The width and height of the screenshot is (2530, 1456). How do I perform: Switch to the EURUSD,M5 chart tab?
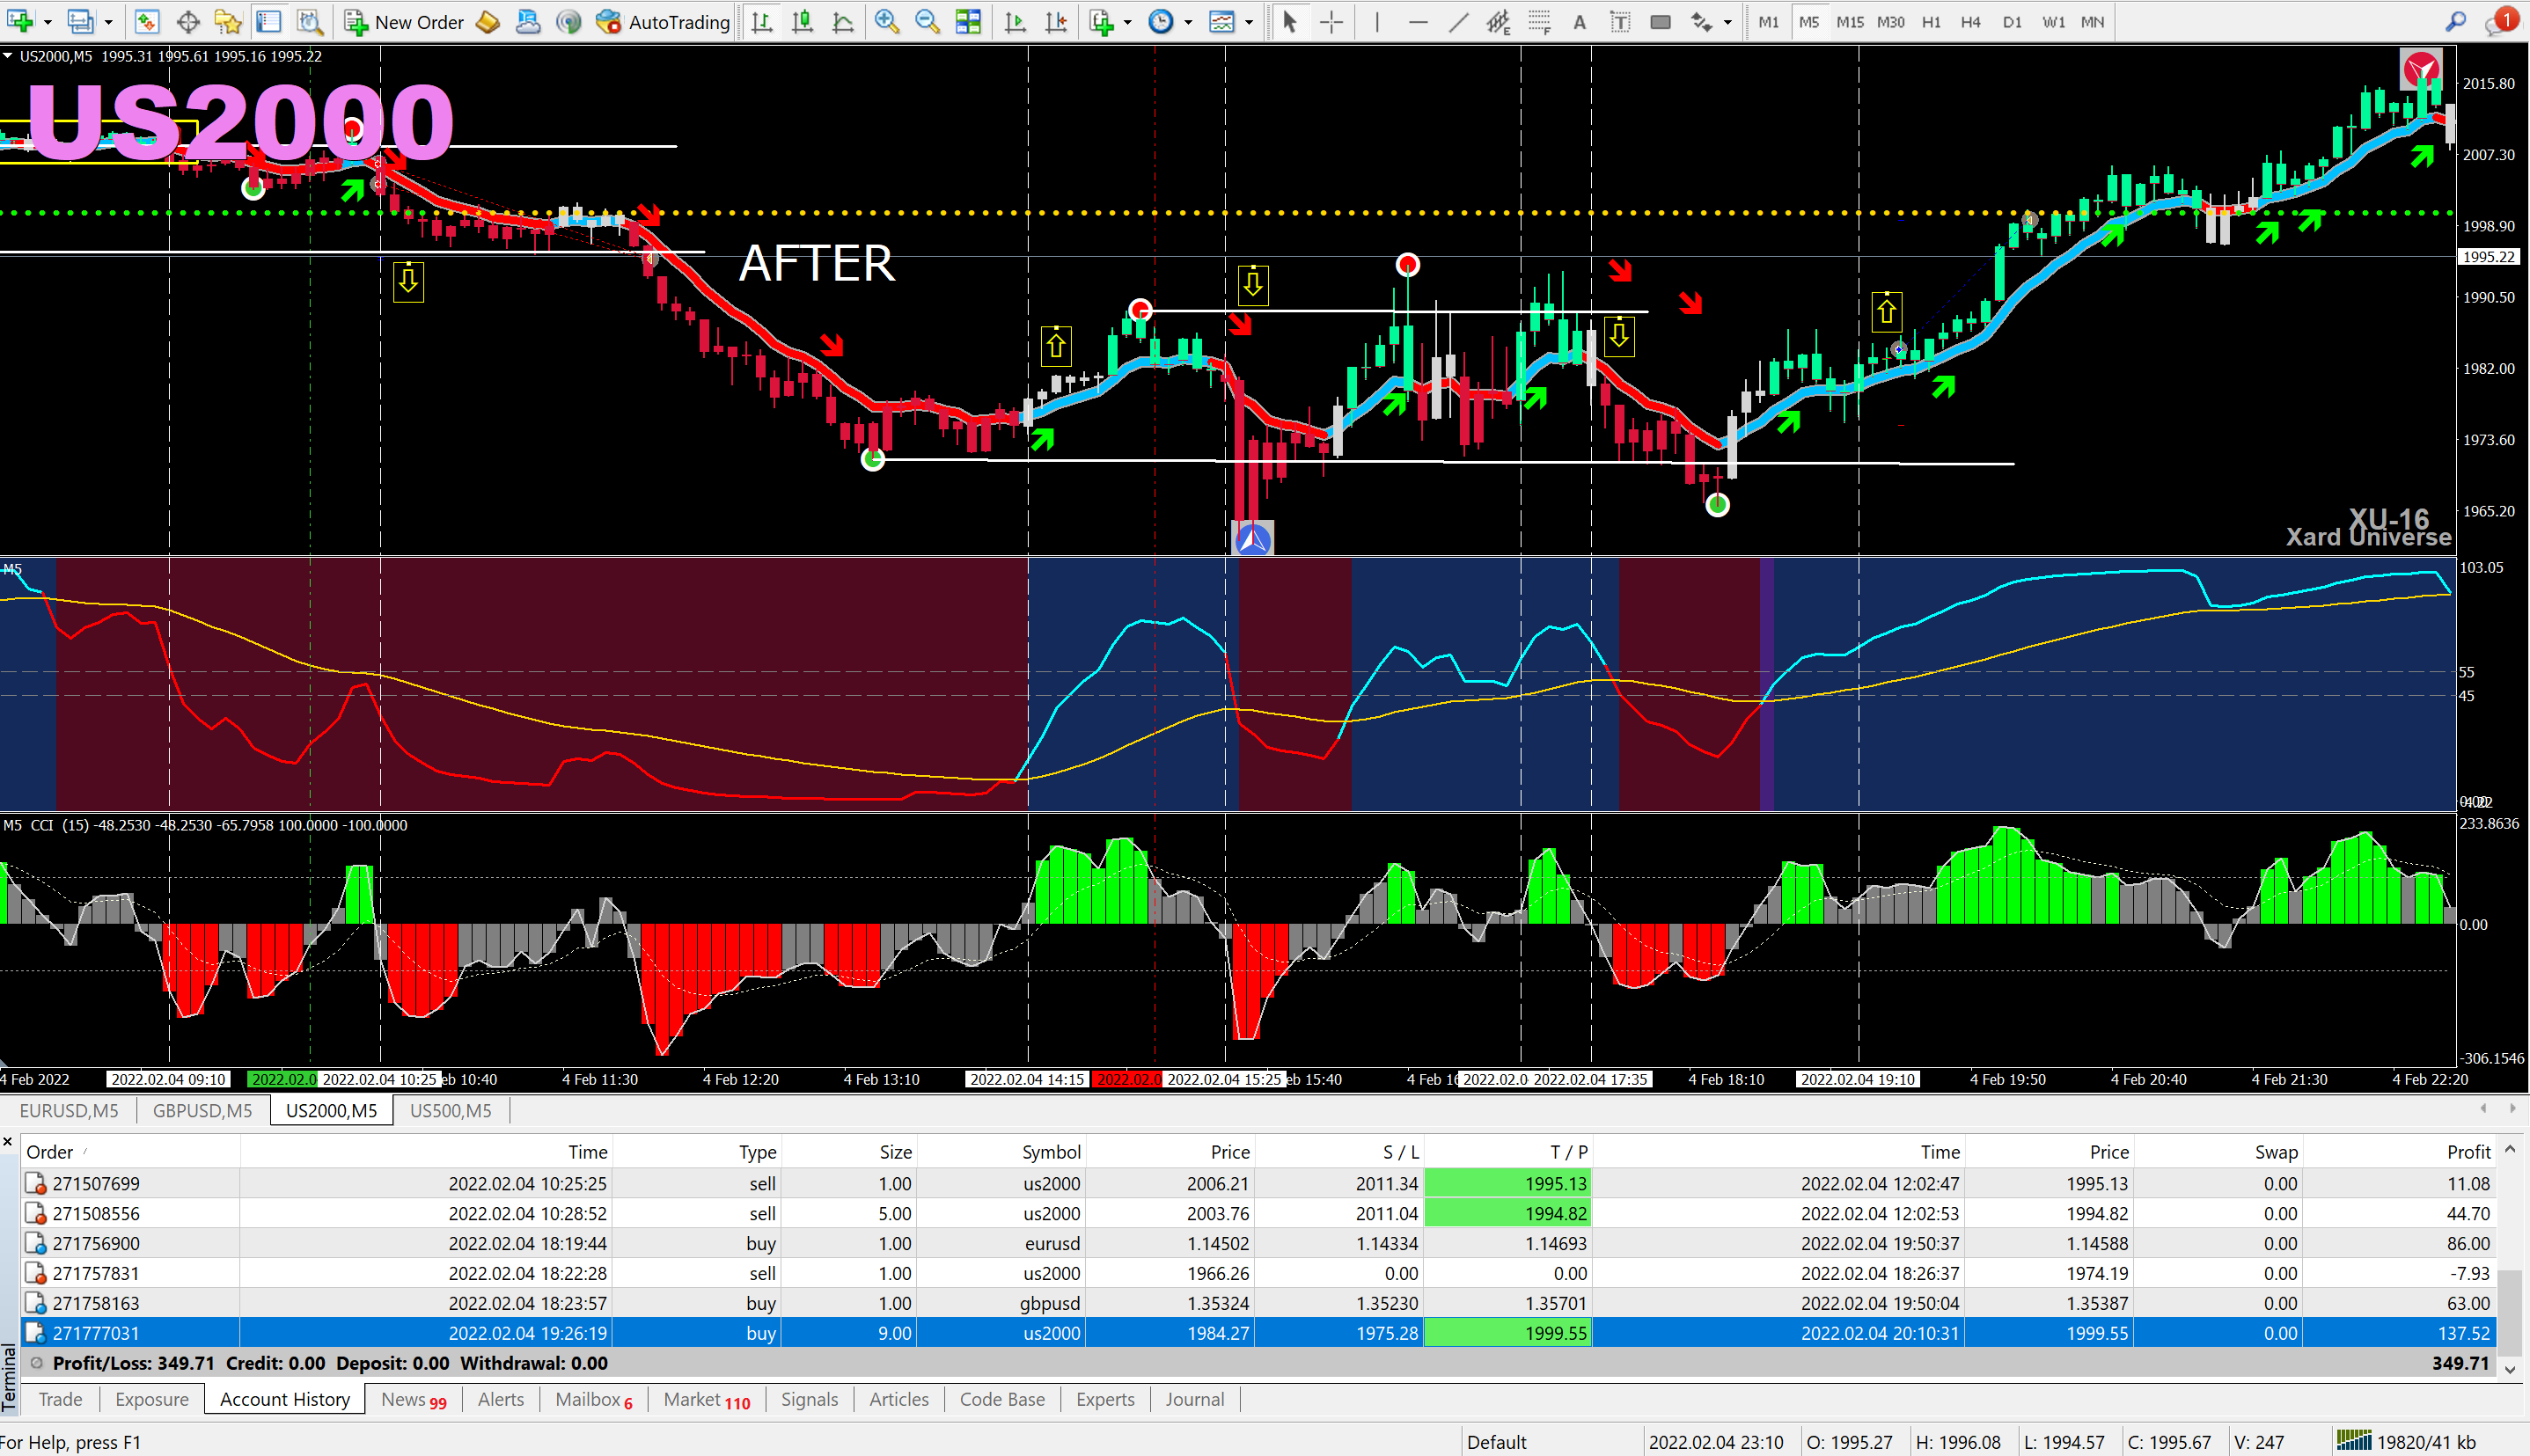tap(68, 1110)
